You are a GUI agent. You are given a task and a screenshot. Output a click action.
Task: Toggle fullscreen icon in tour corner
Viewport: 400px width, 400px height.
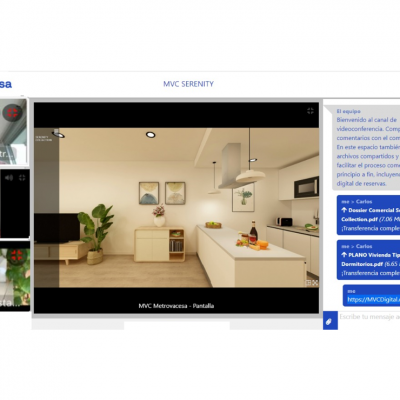(315, 283)
